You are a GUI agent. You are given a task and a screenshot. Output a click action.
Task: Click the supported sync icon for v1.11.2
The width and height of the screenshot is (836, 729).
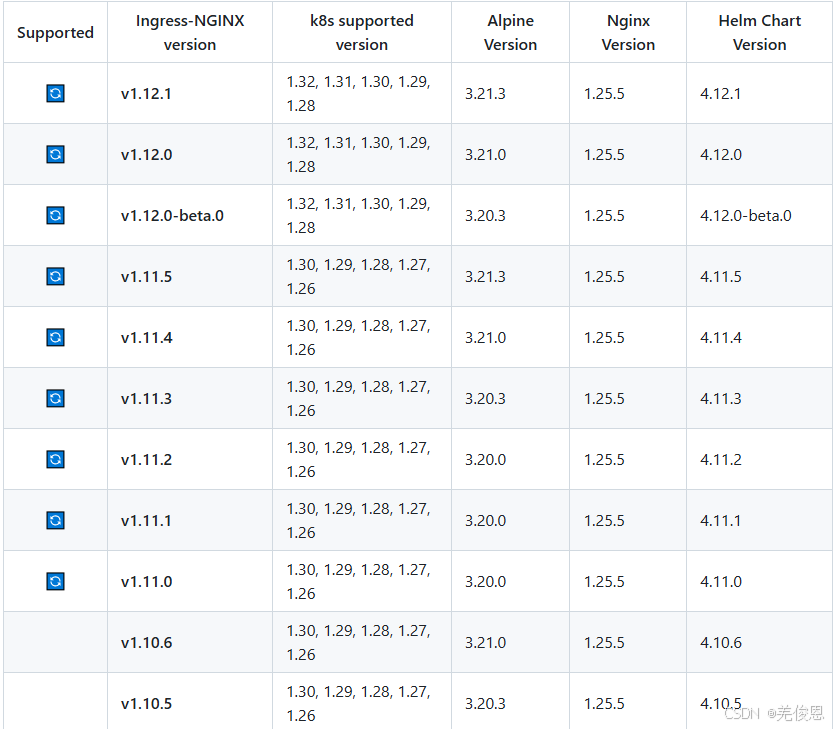point(55,459)
